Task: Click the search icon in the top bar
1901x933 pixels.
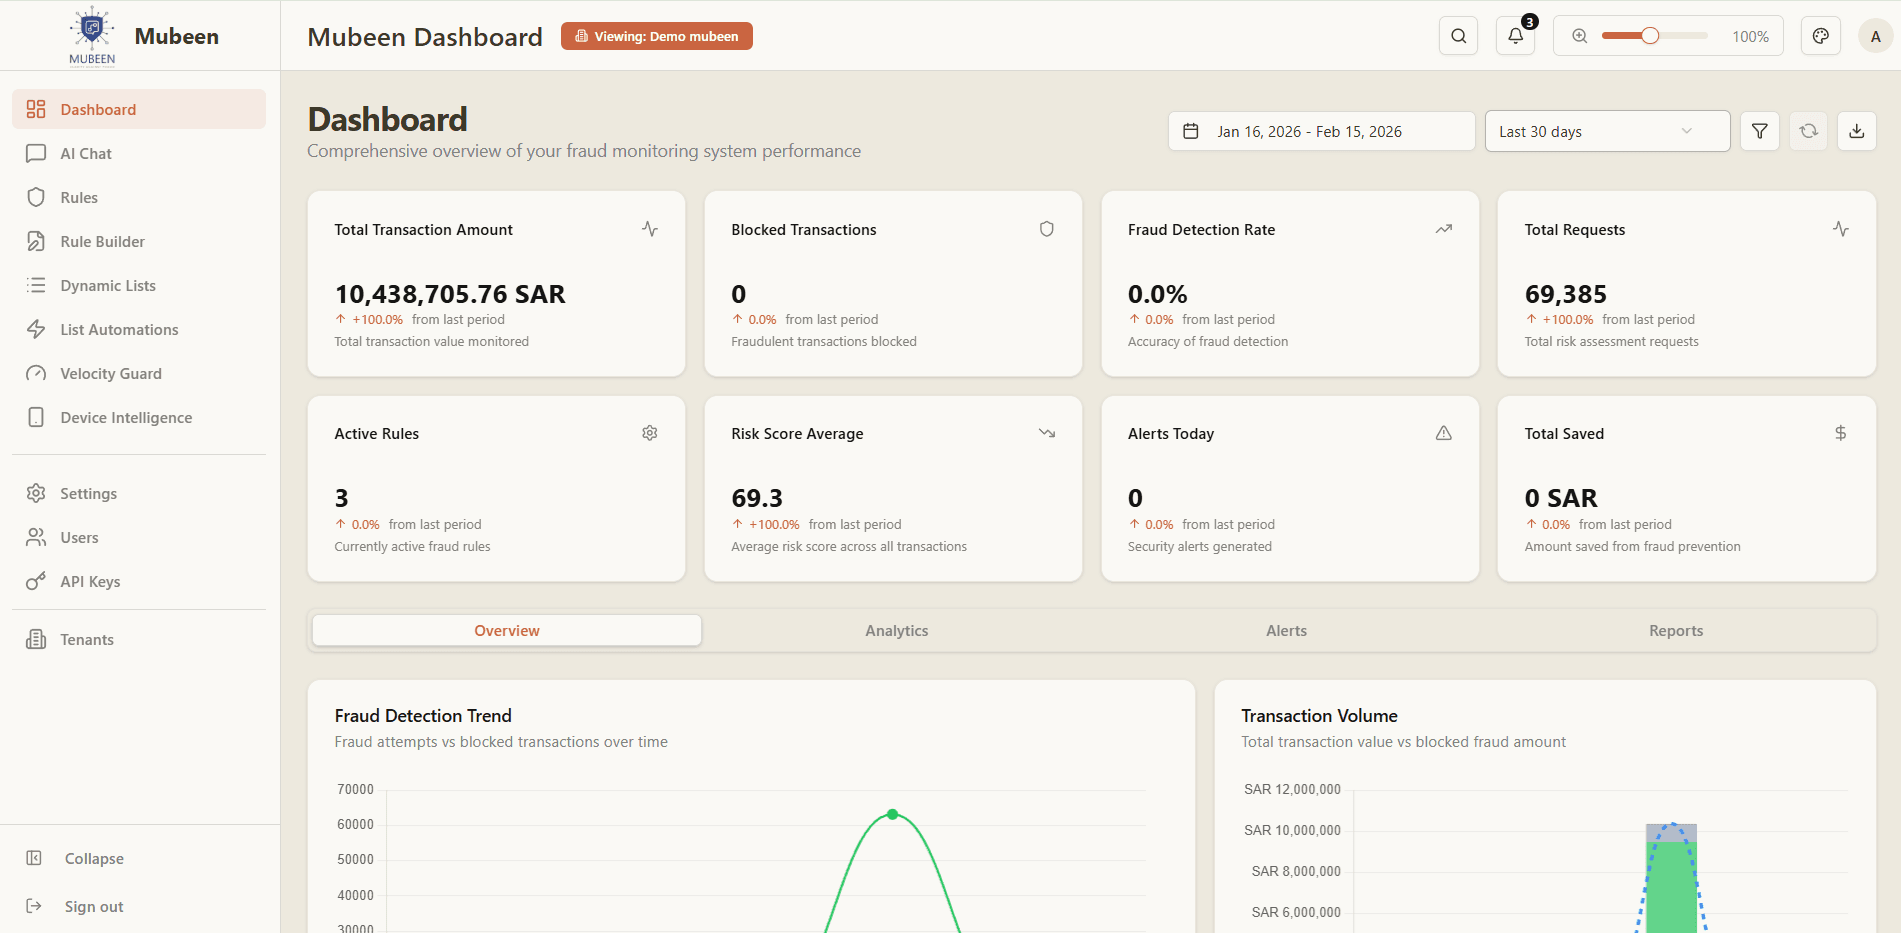Action: click(x=1458, y=35)
